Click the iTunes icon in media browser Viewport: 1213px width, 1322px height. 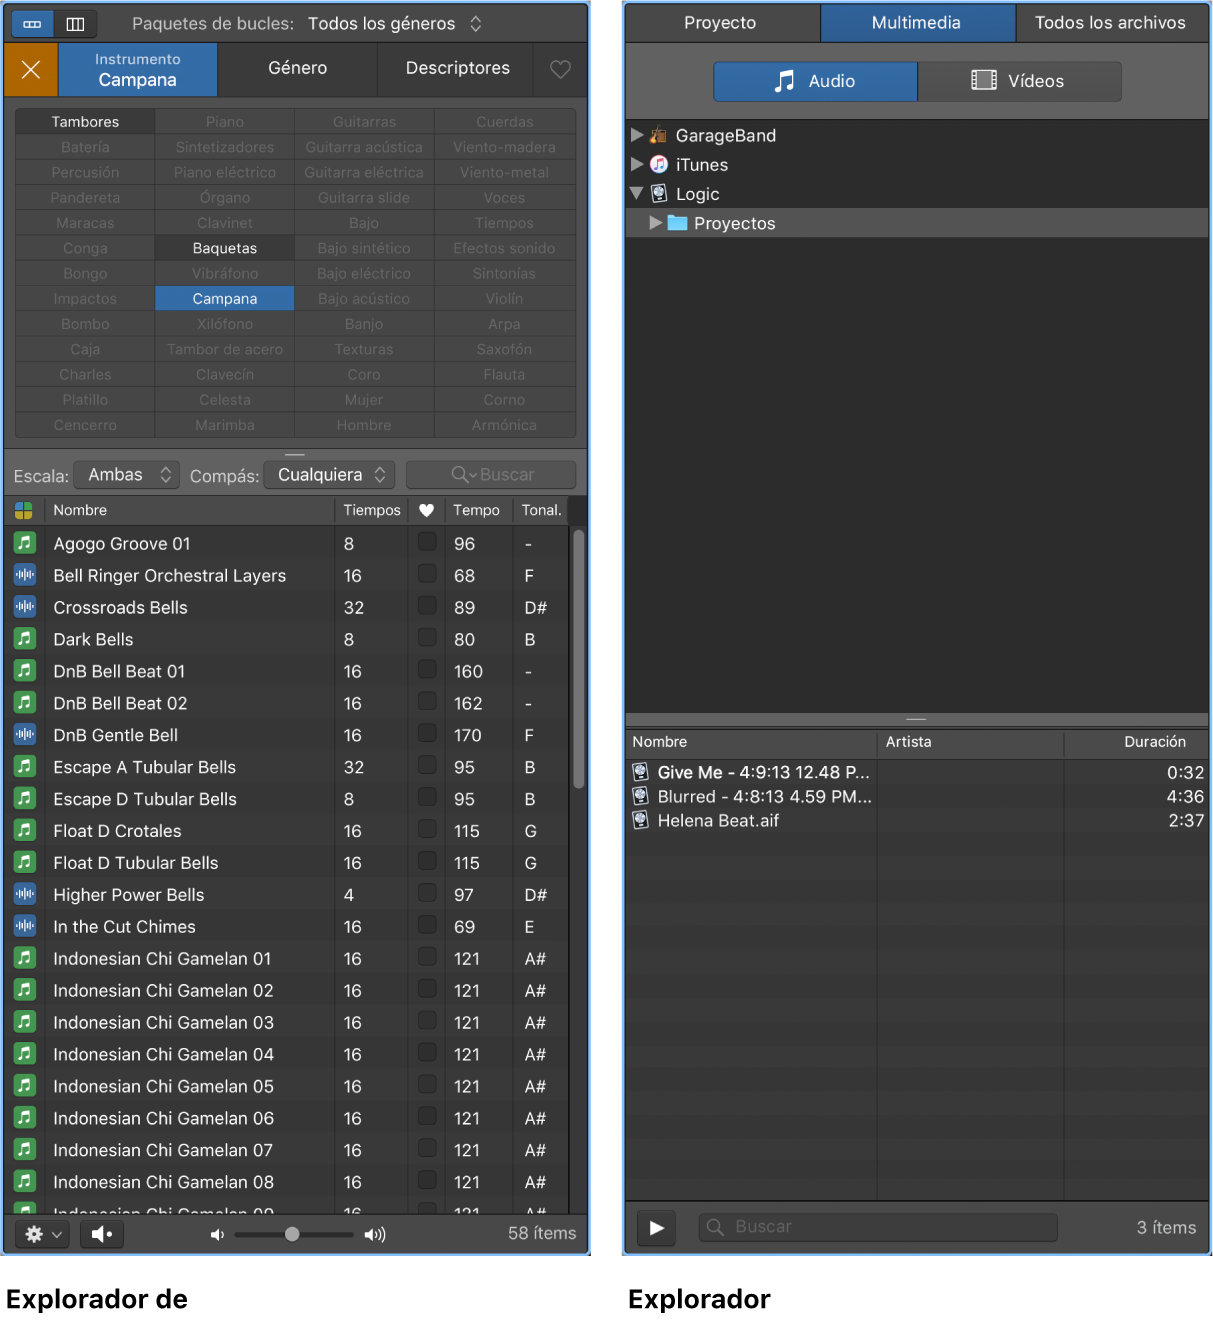point(658,164)
